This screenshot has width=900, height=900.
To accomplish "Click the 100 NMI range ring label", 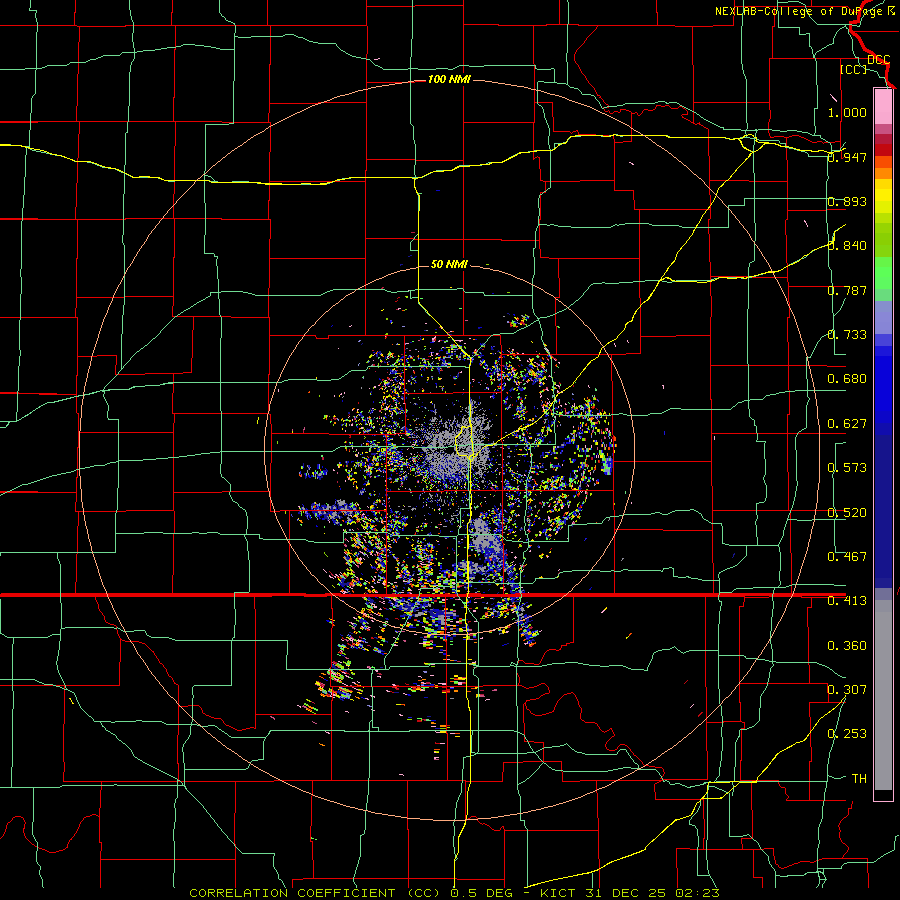I will [449, 79].
